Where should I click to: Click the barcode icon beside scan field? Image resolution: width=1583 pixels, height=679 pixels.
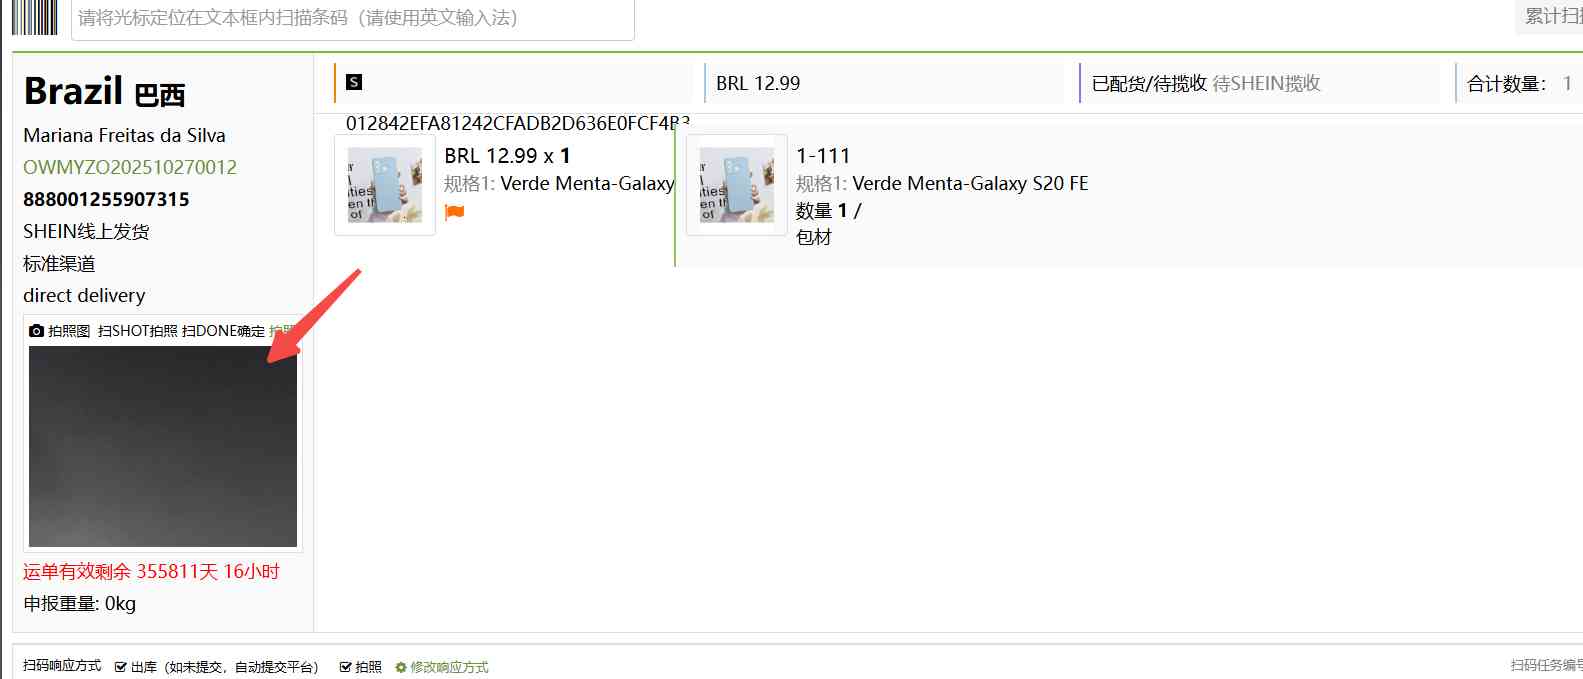[35, 18]
